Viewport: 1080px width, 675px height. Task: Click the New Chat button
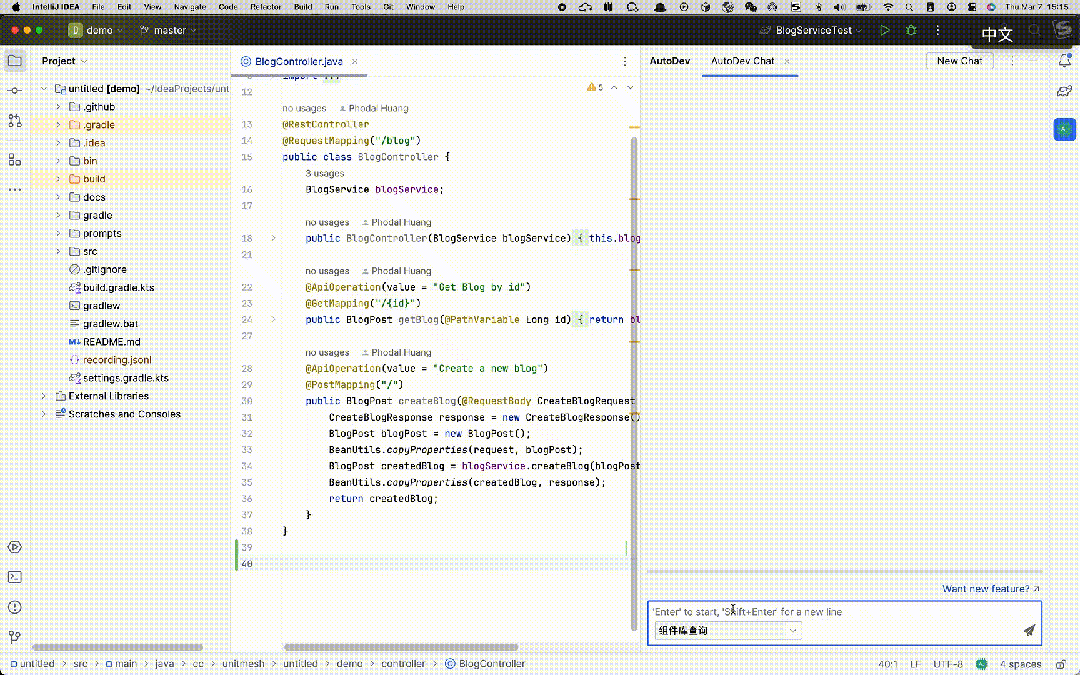click(x=959, y=61)
